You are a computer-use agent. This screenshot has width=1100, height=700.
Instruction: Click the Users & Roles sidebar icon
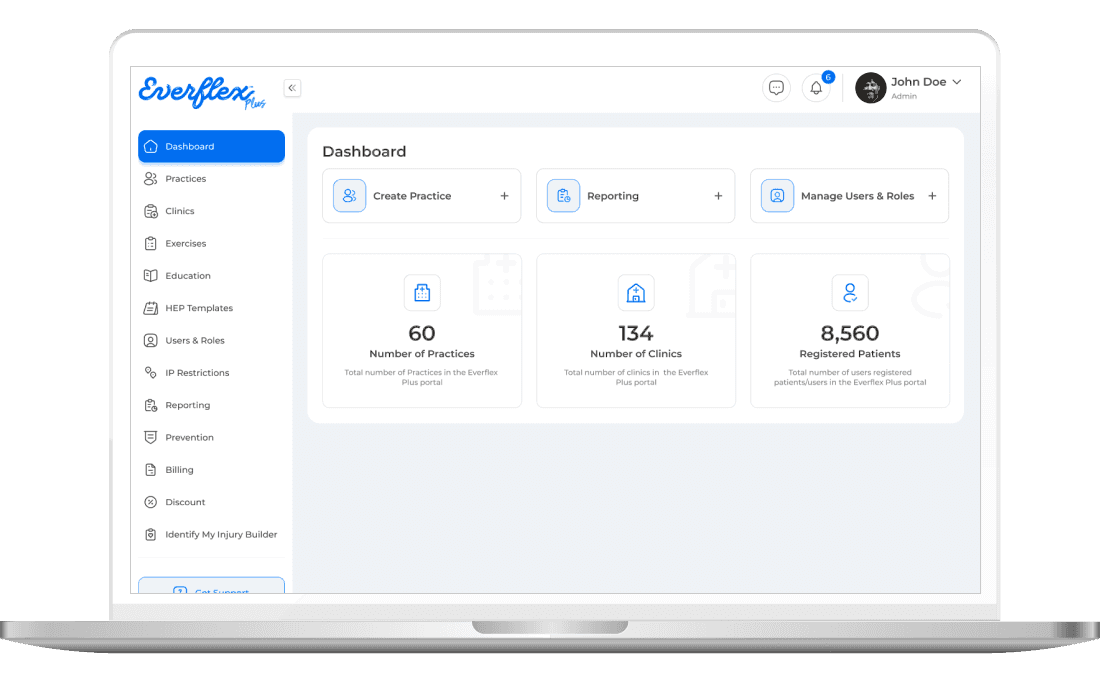coord(150,340)
